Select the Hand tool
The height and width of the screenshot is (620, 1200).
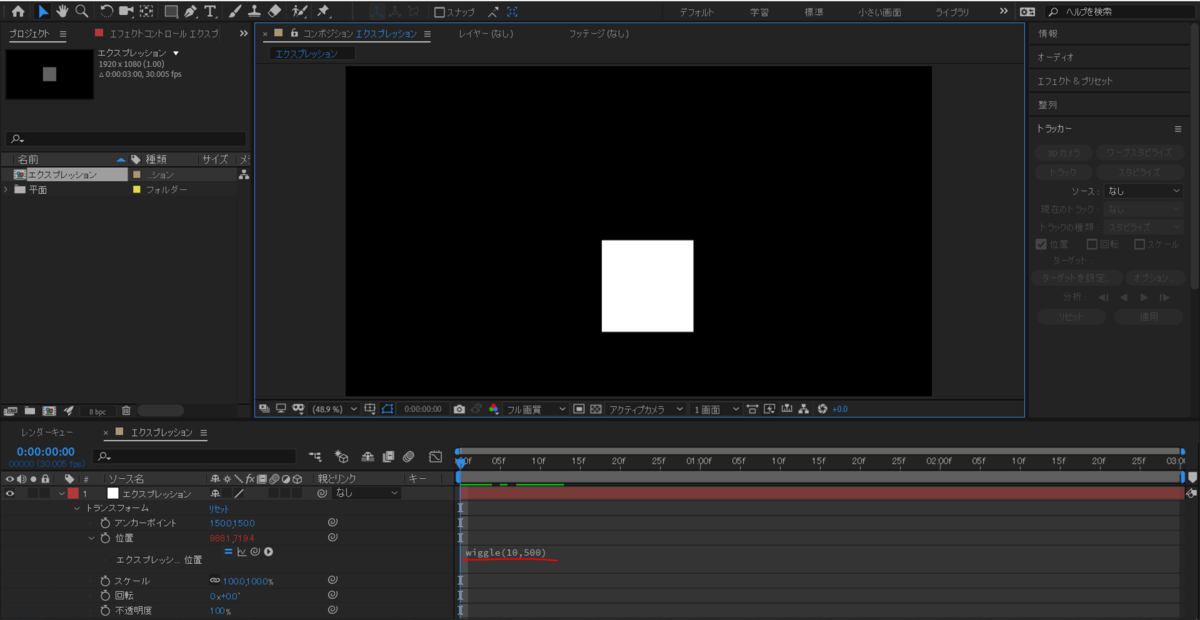click(x=62, y=12)
